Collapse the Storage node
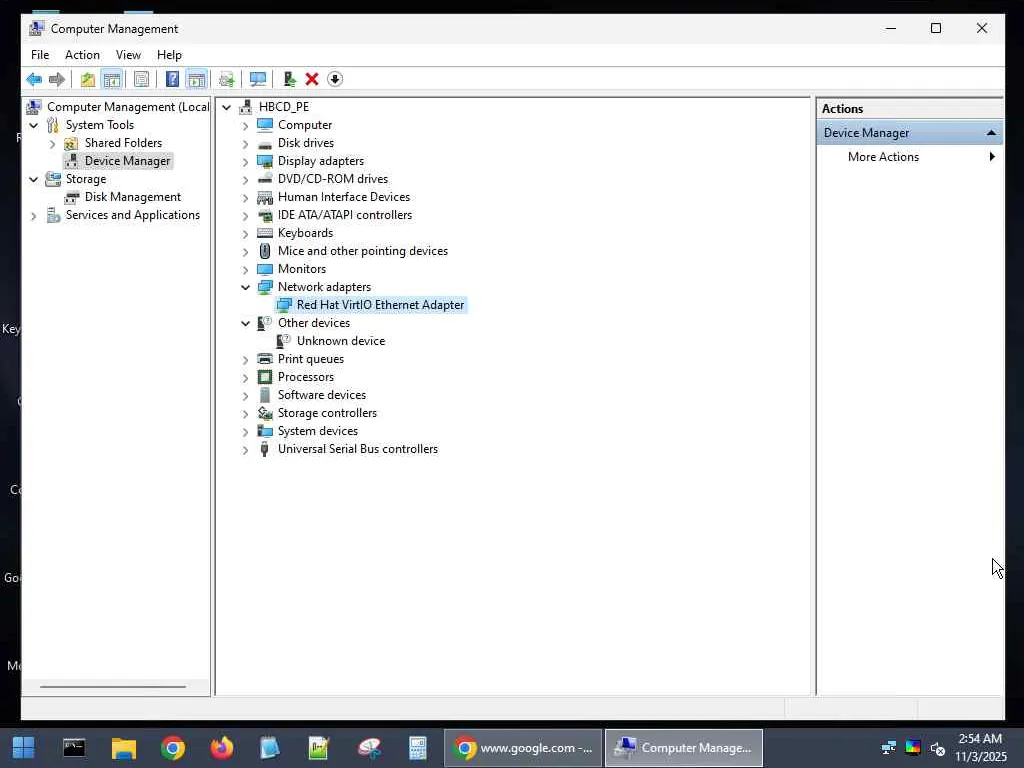Image resolution: width=1024 pixels, height=768 pixels. (x=34, y=180)
